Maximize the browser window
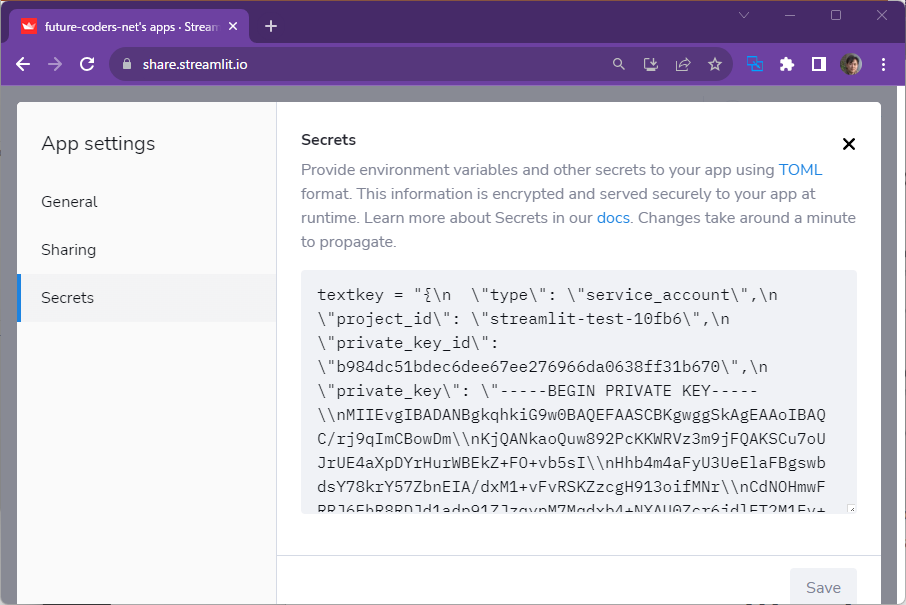Image resolution: width=906 pixels, height=605 pixels. click(x=836, y=15)
